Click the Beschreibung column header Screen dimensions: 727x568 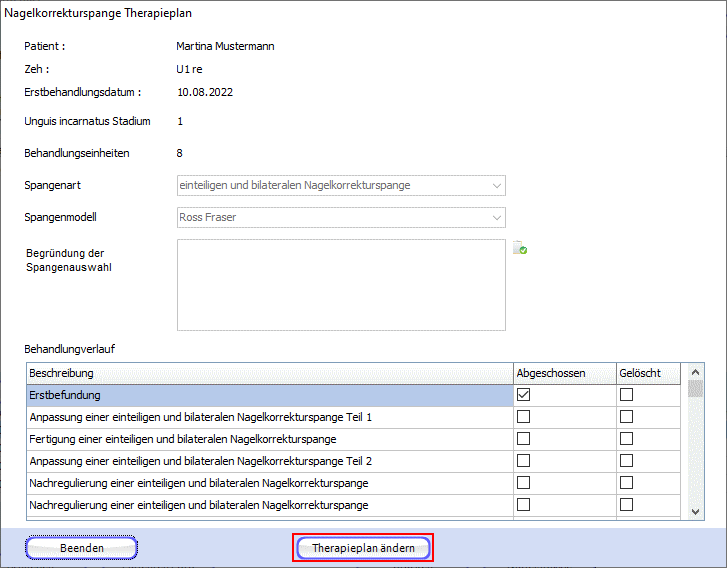point(269,373)
